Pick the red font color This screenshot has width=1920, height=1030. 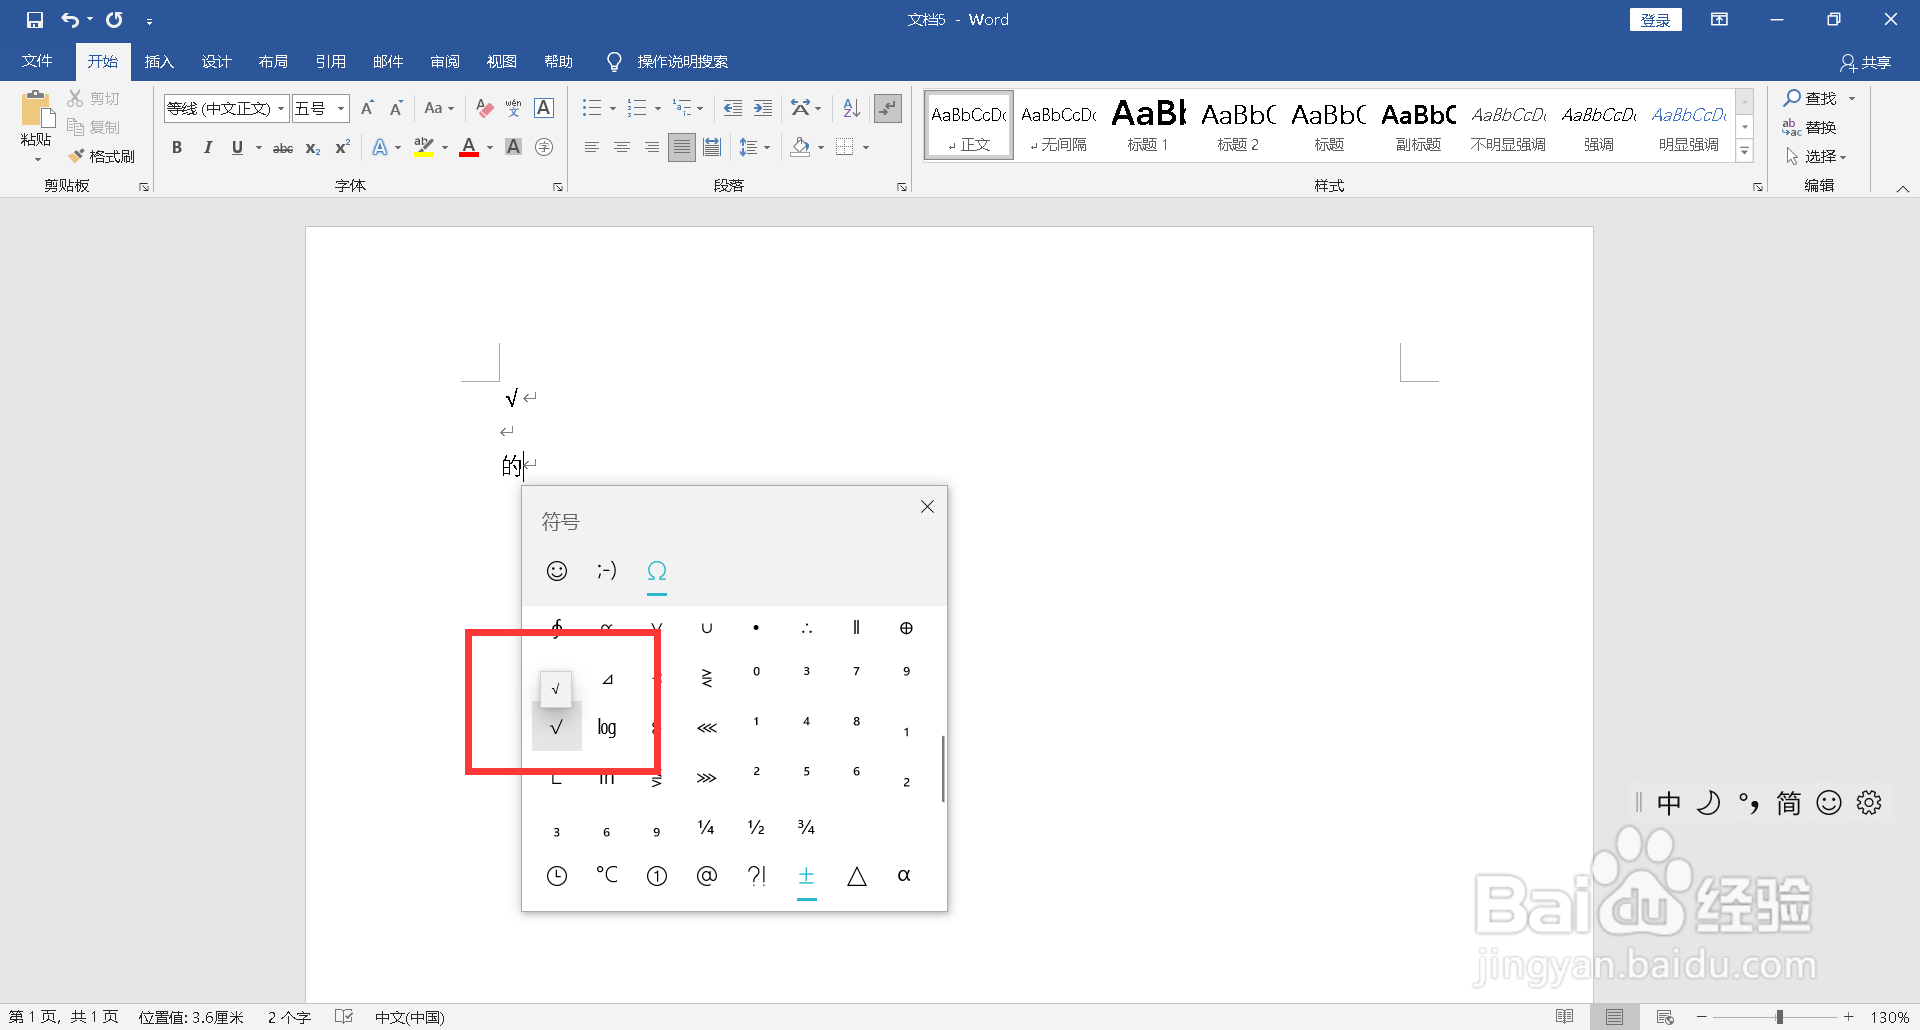[469, 148]
